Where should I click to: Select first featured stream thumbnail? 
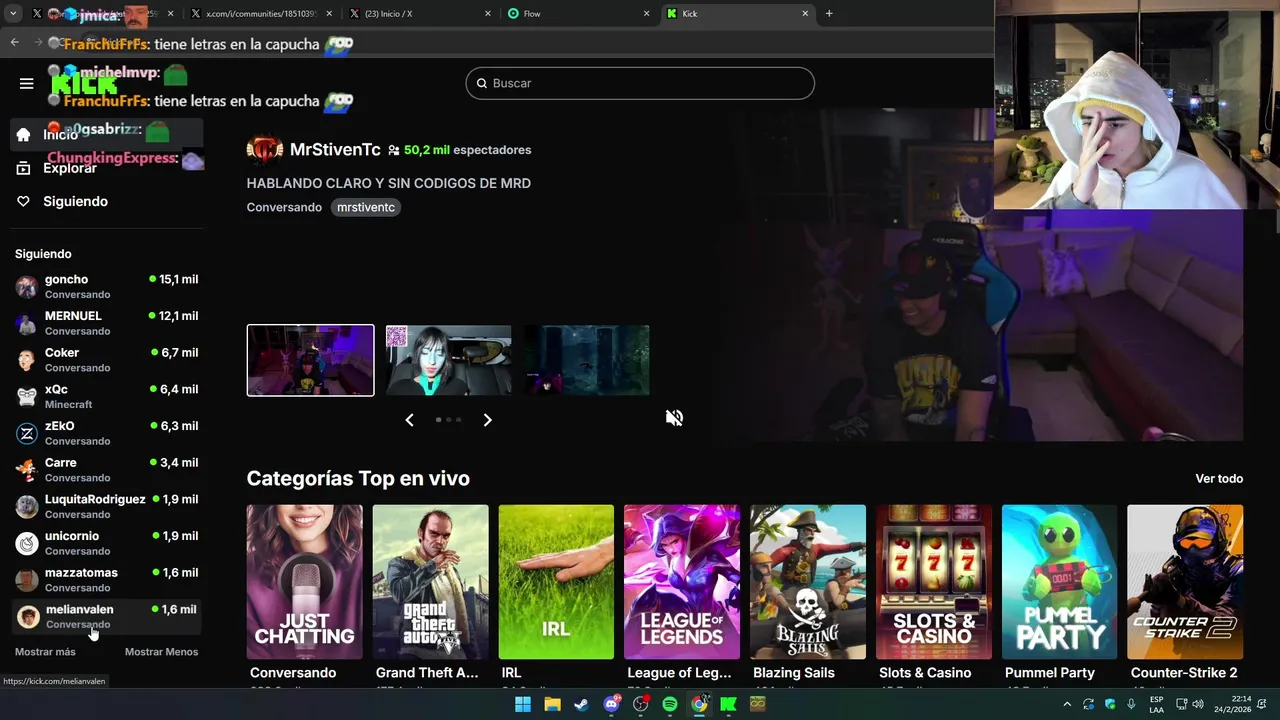coord(310,360)
